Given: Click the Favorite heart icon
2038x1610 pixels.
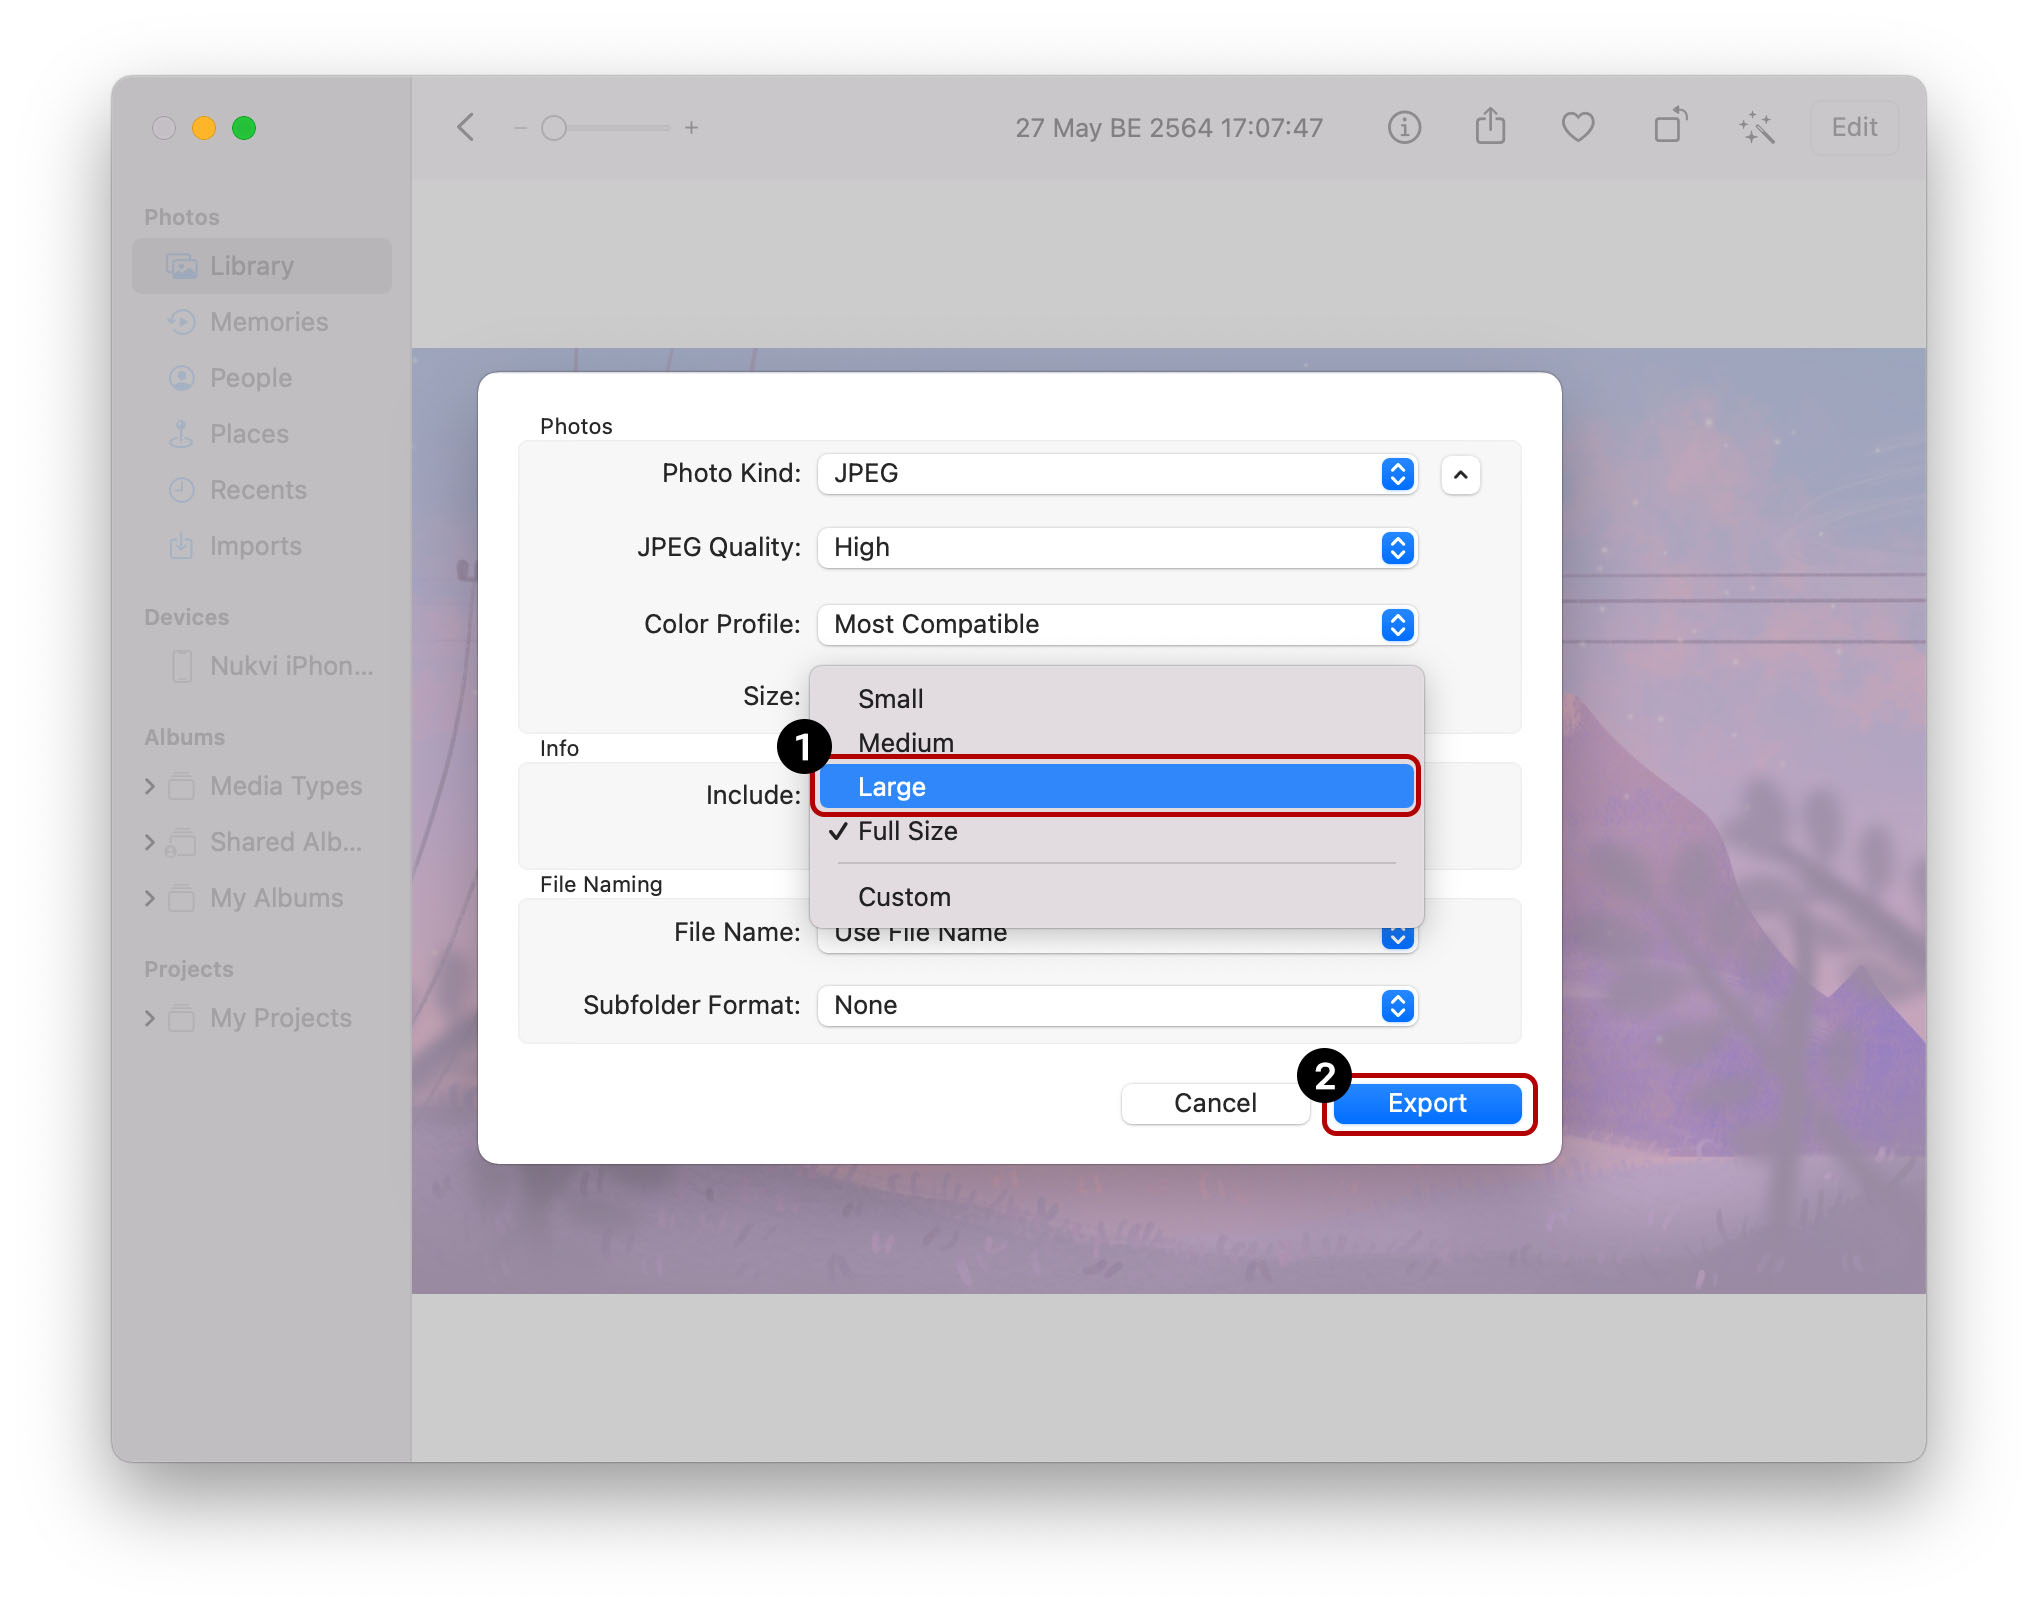Looking at the screenshot, I should pyautogui.click(x=1577, y=128).
